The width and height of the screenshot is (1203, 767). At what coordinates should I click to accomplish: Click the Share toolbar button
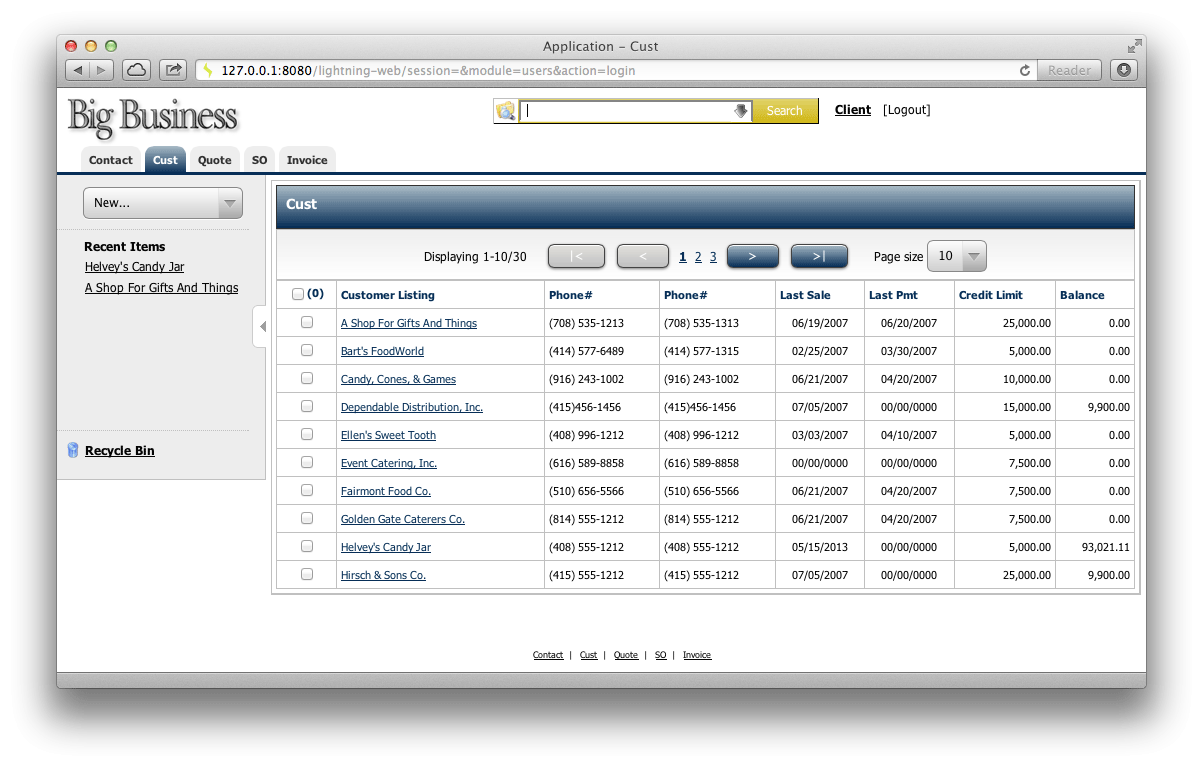(173, 70)
